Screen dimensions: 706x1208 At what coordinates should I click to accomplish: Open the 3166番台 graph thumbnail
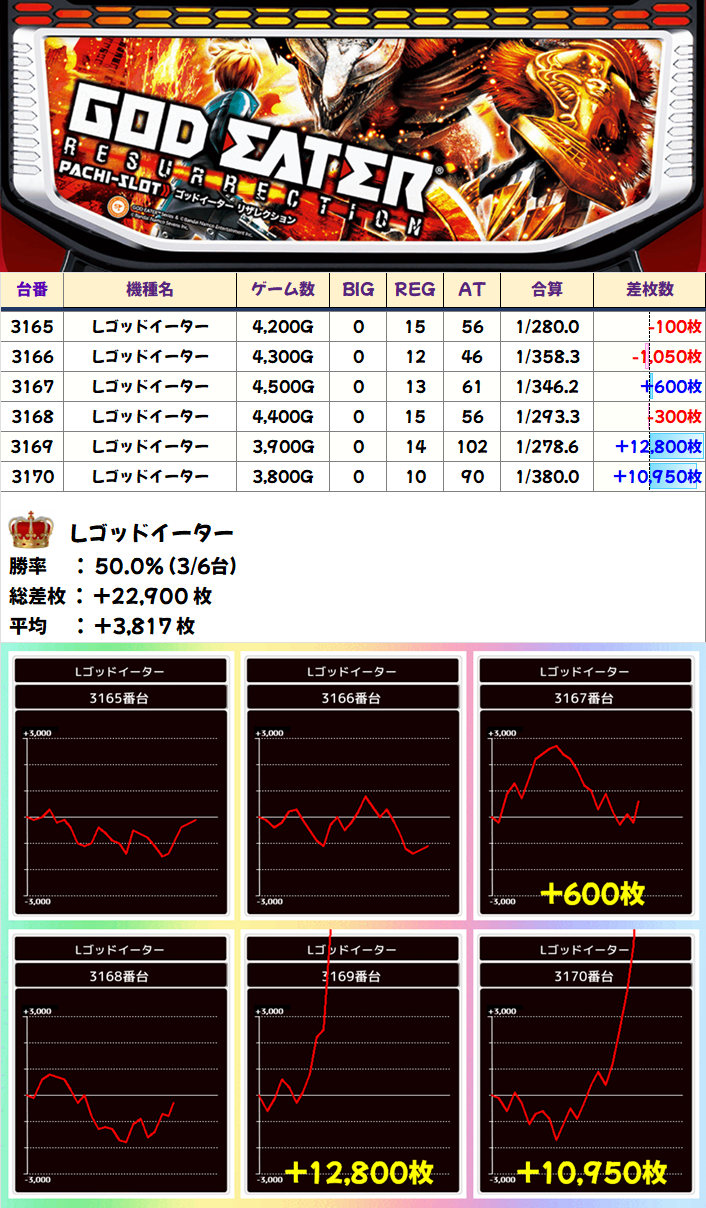pyautogui.click(x=354, y=787)
